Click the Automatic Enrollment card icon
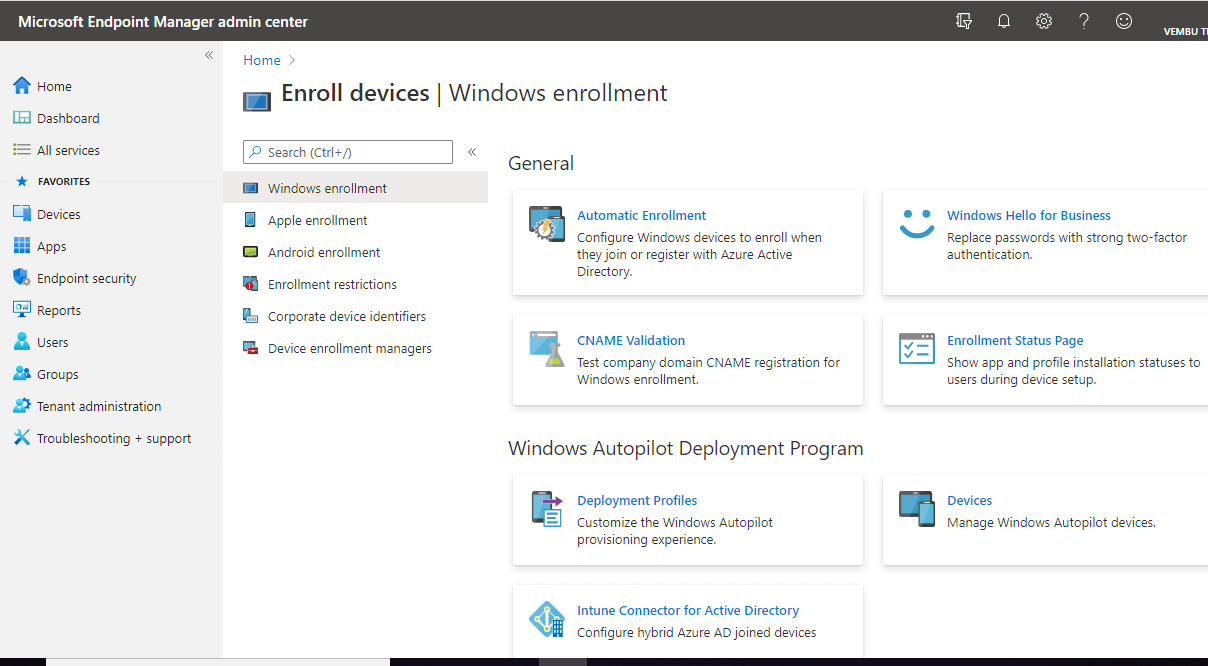The width and height of the screenshot is (1208, 666). [547, 224]
